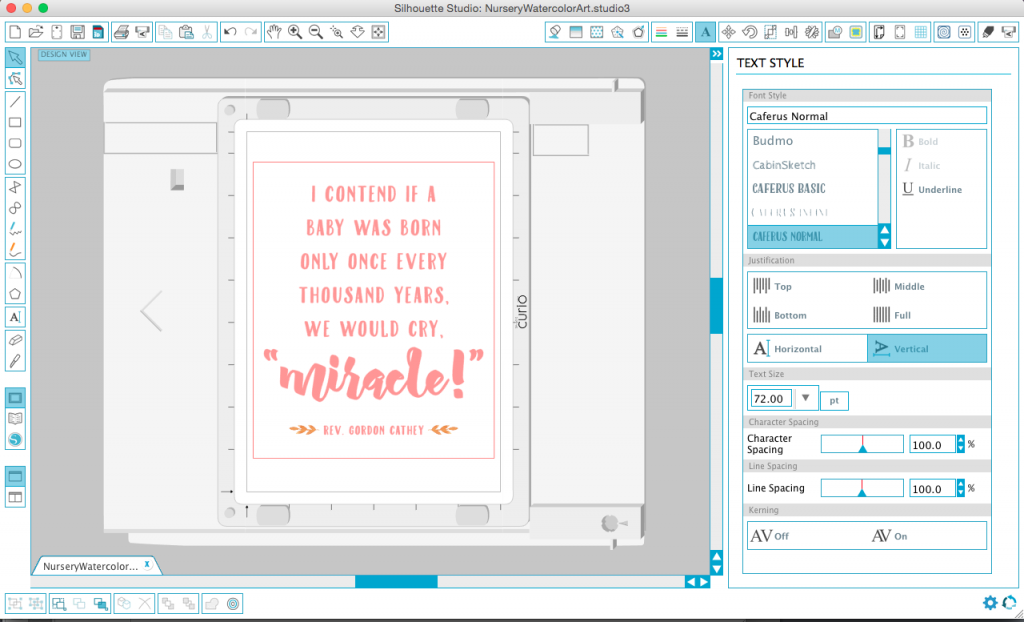Collapse the Text Style side panel
This screenshot has width=1024, height=622.
[x=716, y=54]
